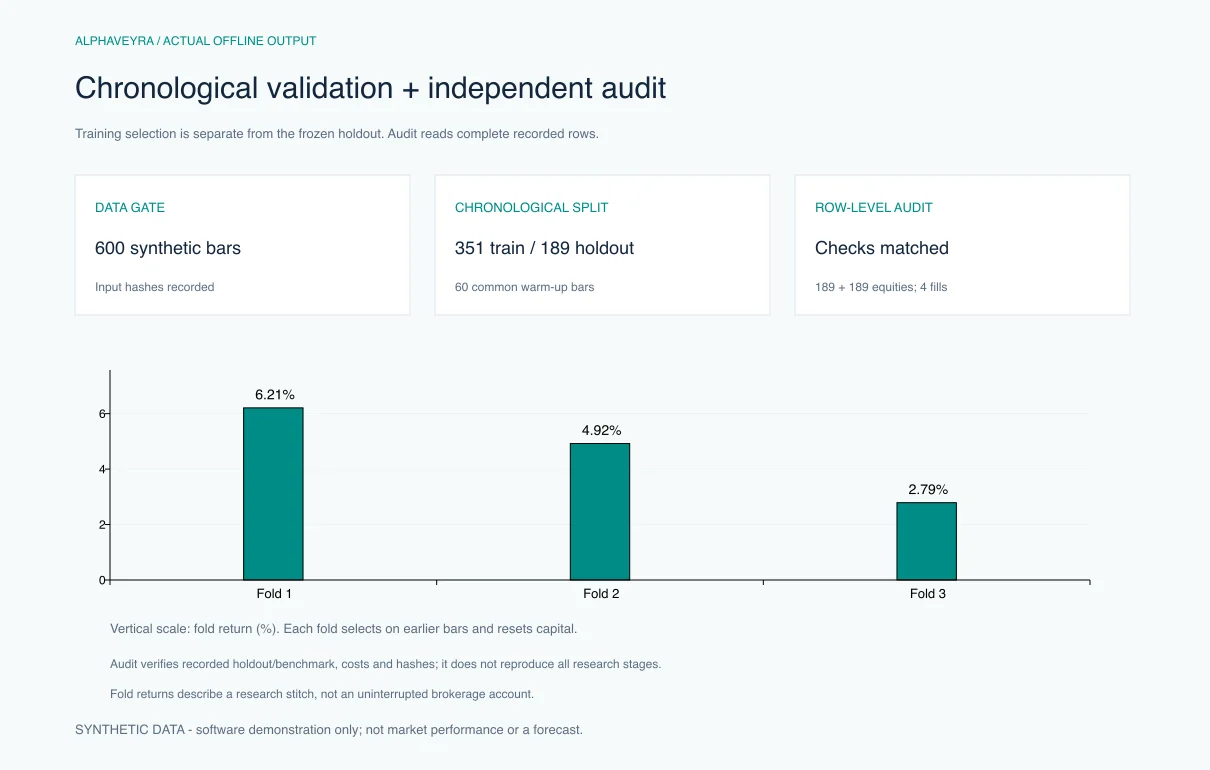Select the '600 synthetic bars' value
The image size is (1210, 770).
click(x=168, y=248)
